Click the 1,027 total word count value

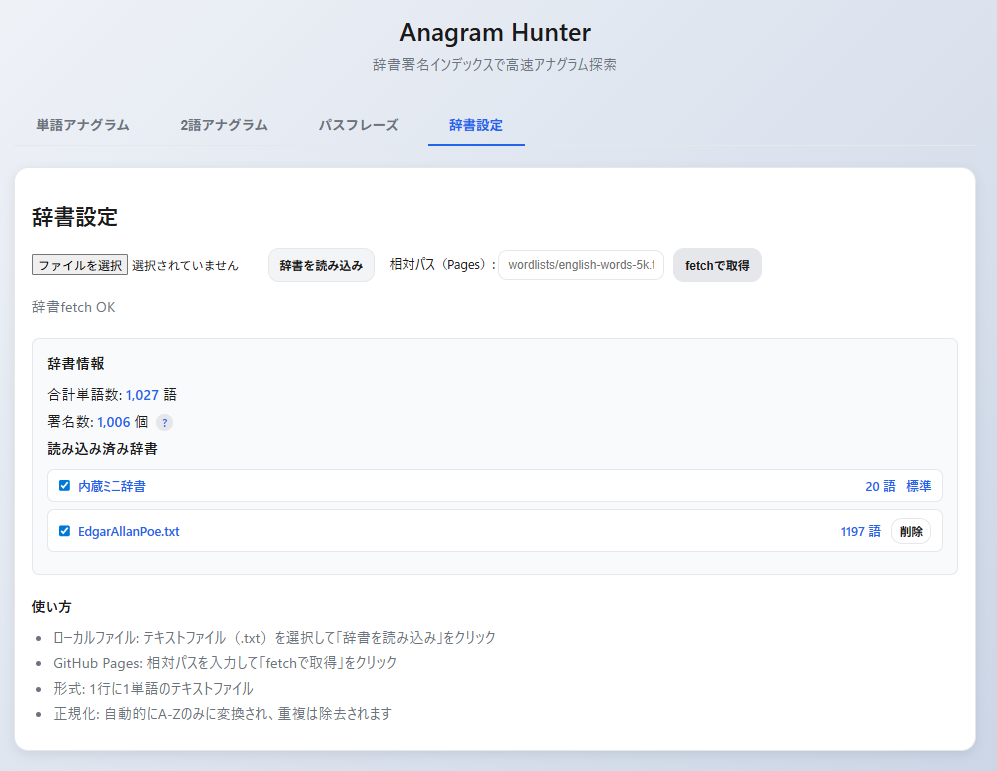coord(142,395)
